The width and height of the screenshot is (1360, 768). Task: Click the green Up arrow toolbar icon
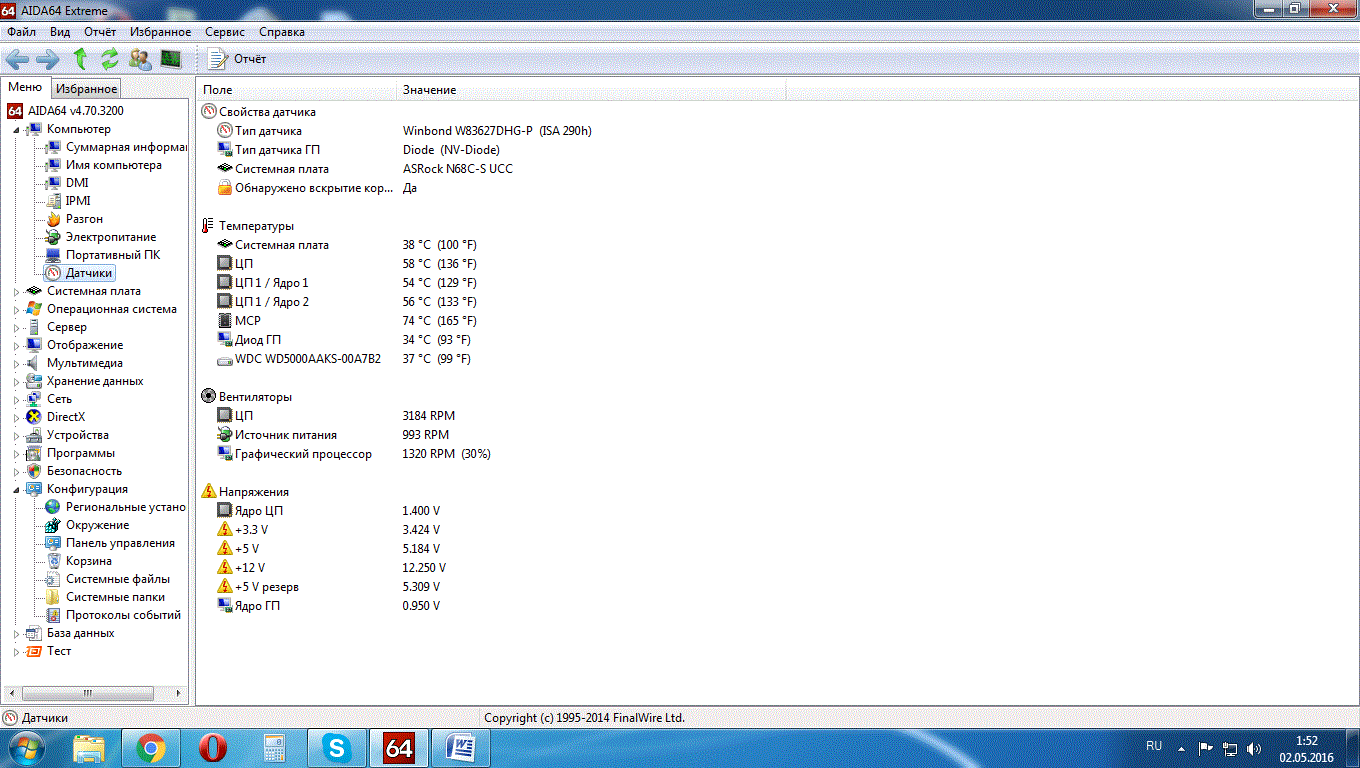tap(80, 59)
